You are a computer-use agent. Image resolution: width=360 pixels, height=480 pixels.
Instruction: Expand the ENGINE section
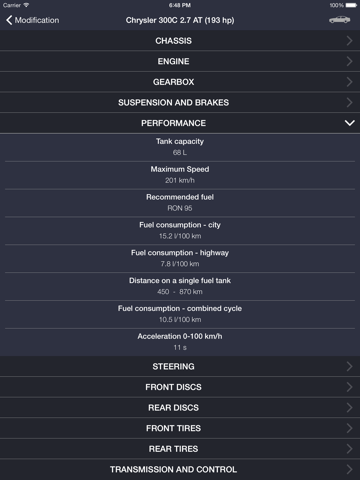(x=180, y=61)
